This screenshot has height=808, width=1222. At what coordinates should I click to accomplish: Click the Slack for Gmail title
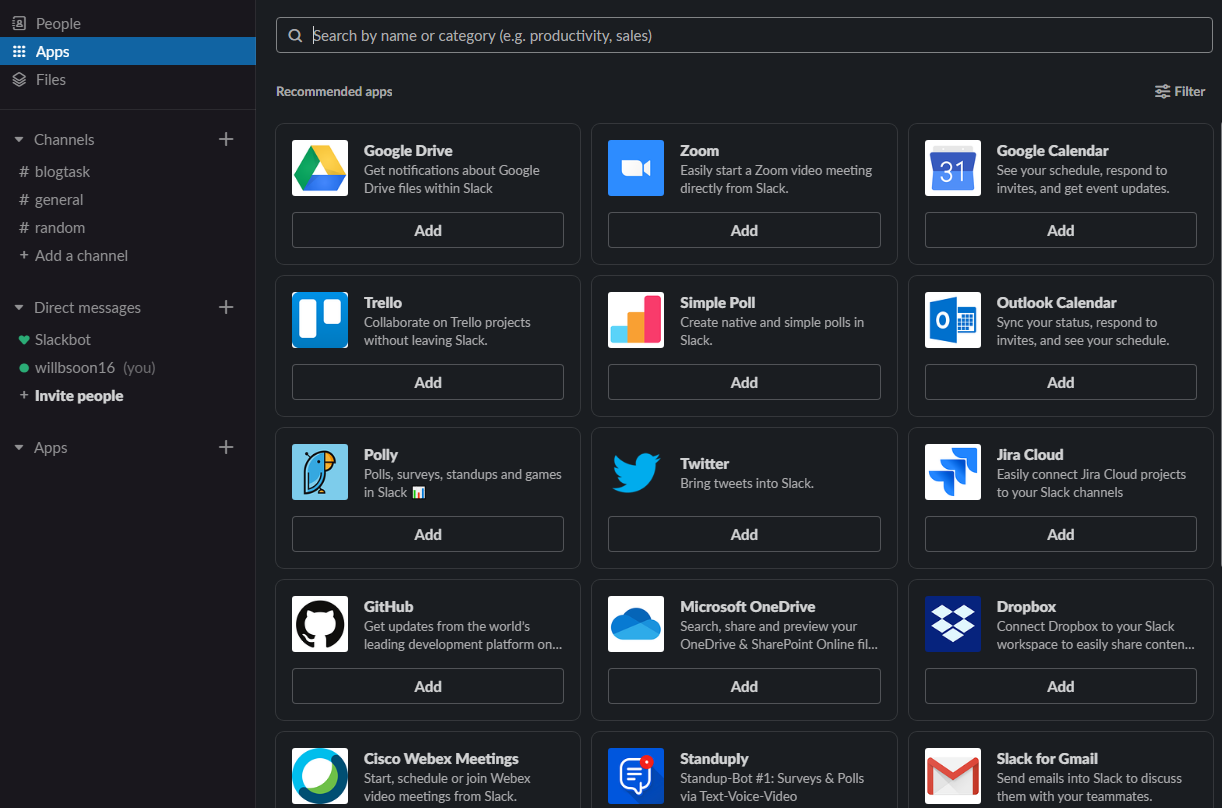pyautogui.click(x=1047, y=759)
